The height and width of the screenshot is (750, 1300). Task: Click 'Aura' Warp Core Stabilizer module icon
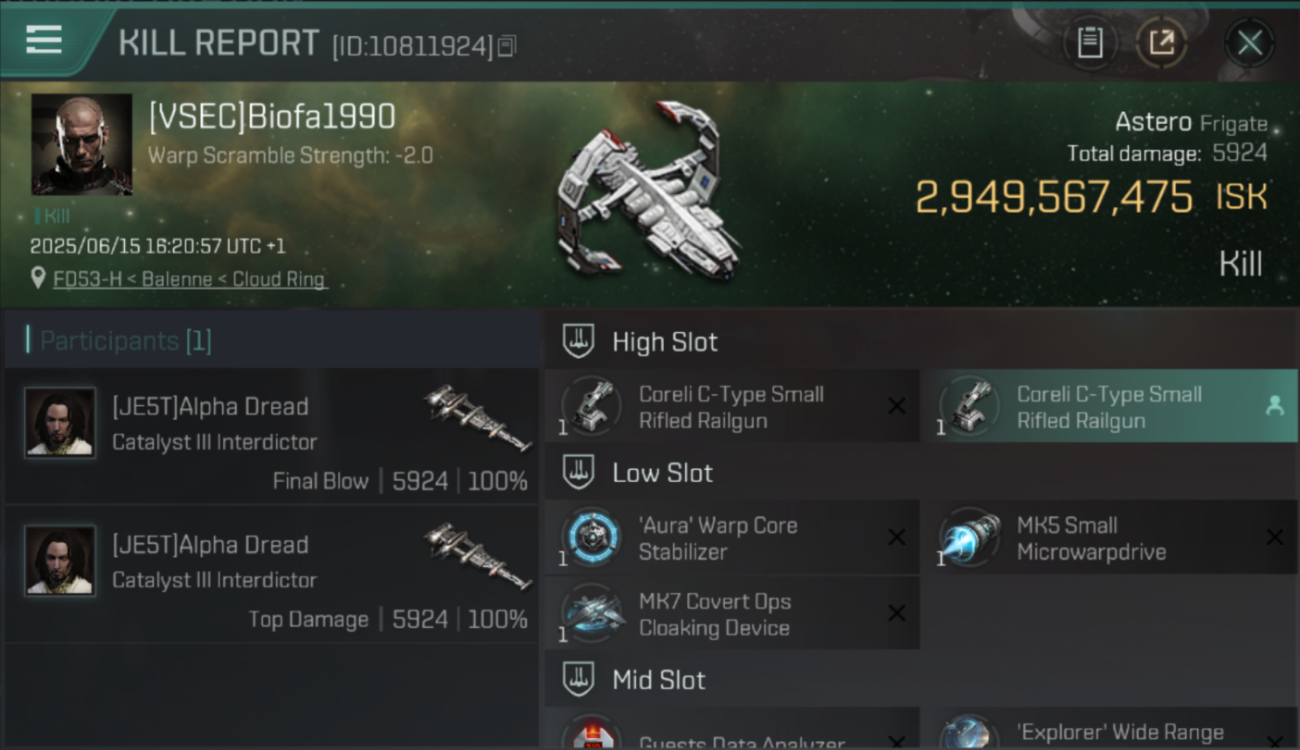point(591,538)
